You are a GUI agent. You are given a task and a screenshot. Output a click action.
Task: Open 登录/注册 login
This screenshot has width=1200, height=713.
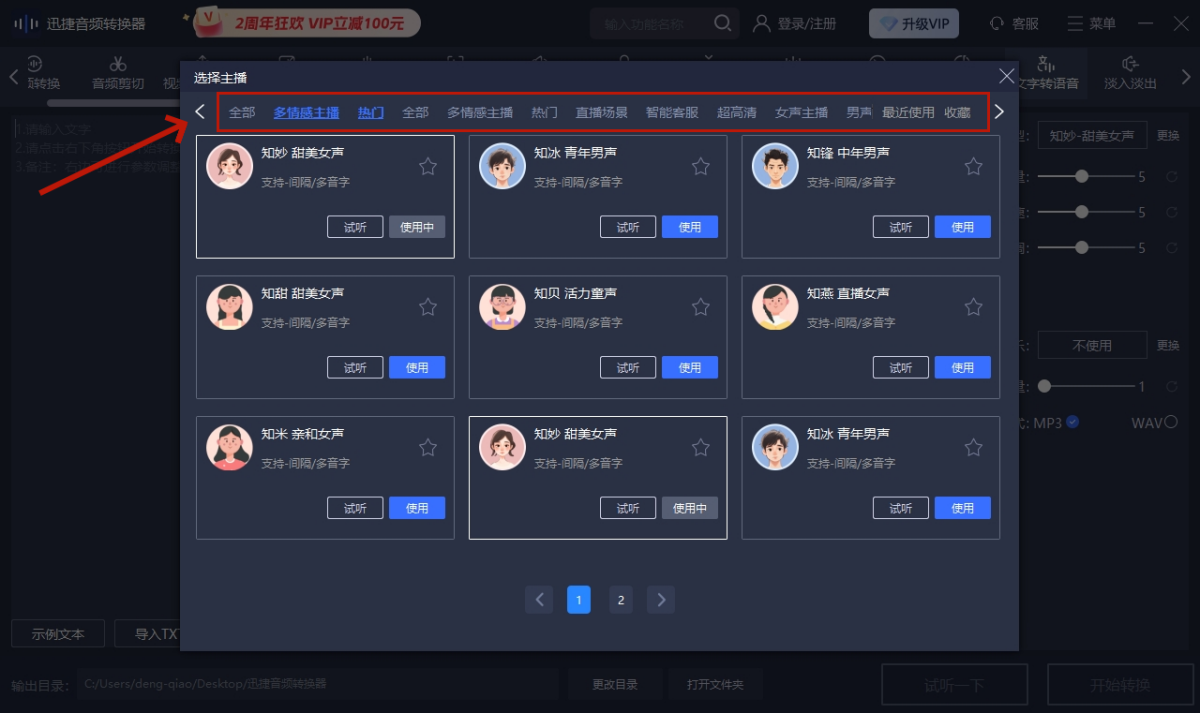click(795, 23)
